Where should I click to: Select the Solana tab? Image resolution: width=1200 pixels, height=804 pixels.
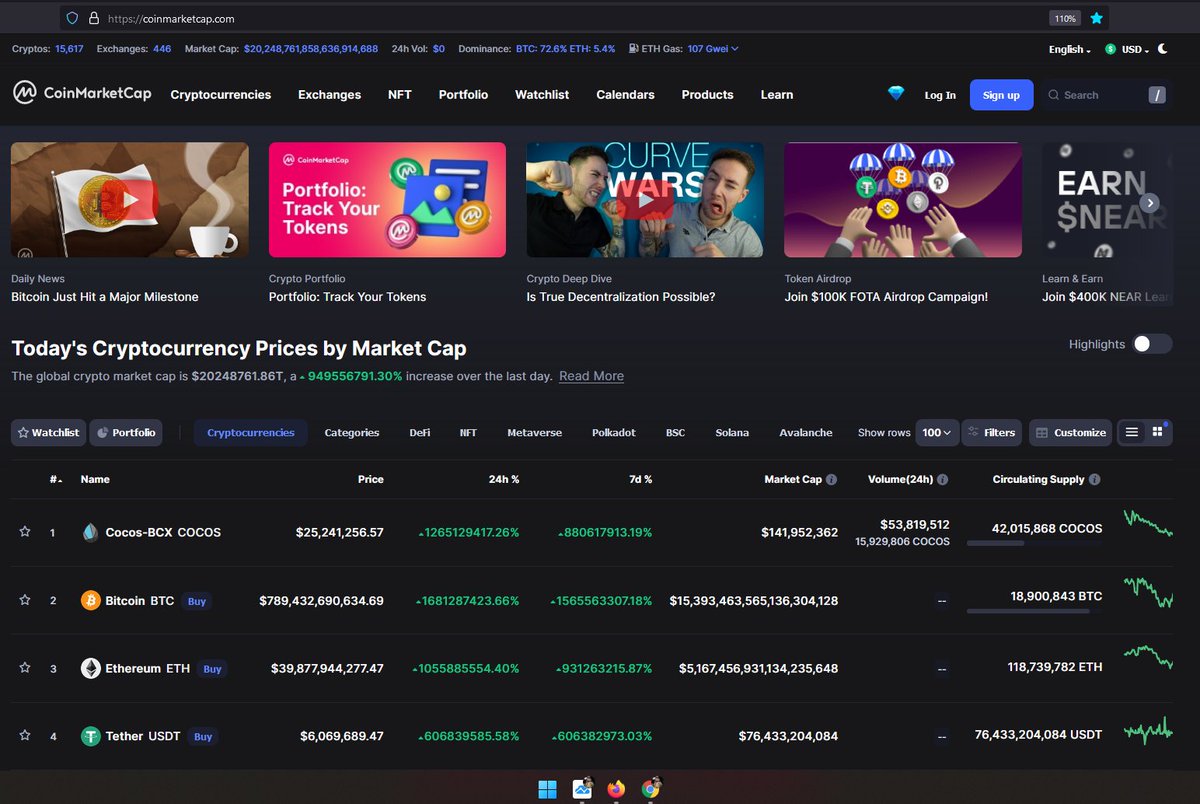point(732,432)
